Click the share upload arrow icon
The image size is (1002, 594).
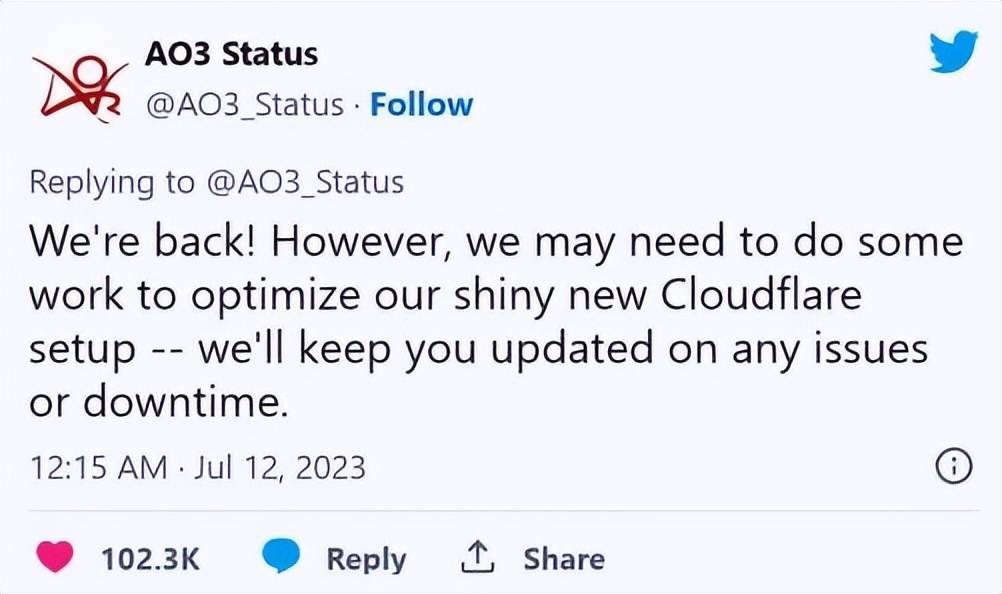point(477,558)
